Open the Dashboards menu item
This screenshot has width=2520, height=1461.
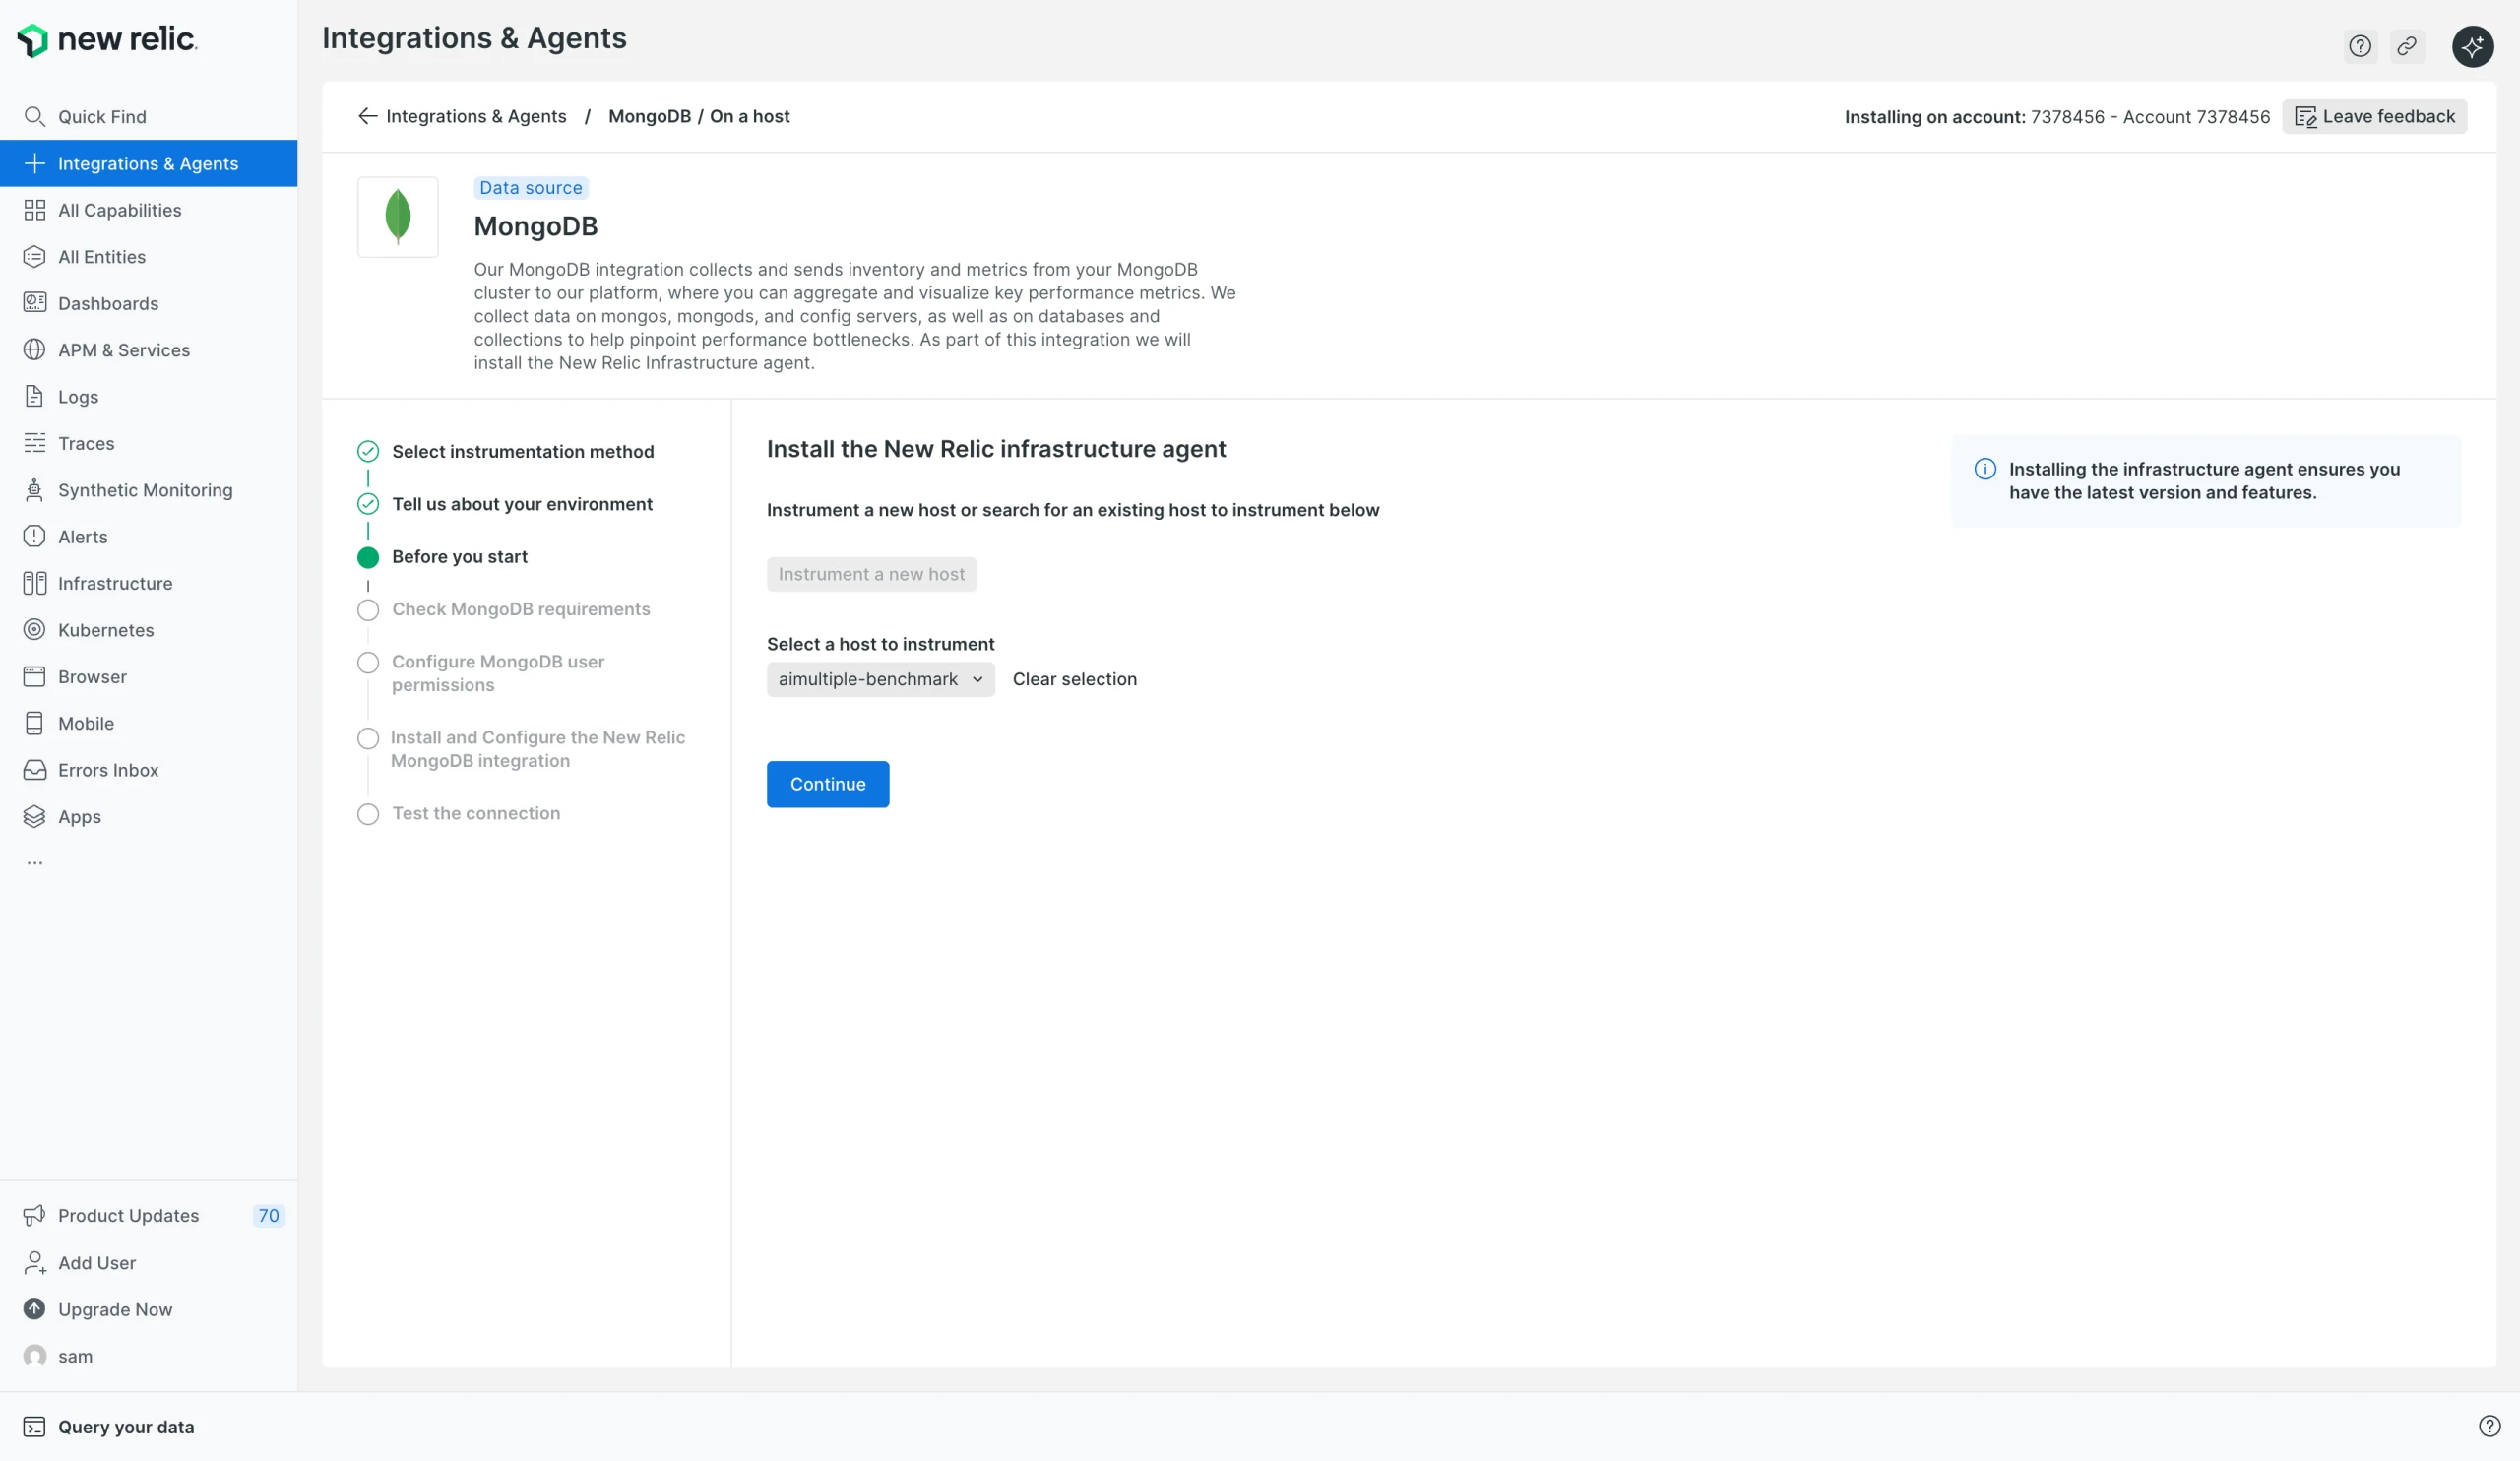tap(149, 303)
